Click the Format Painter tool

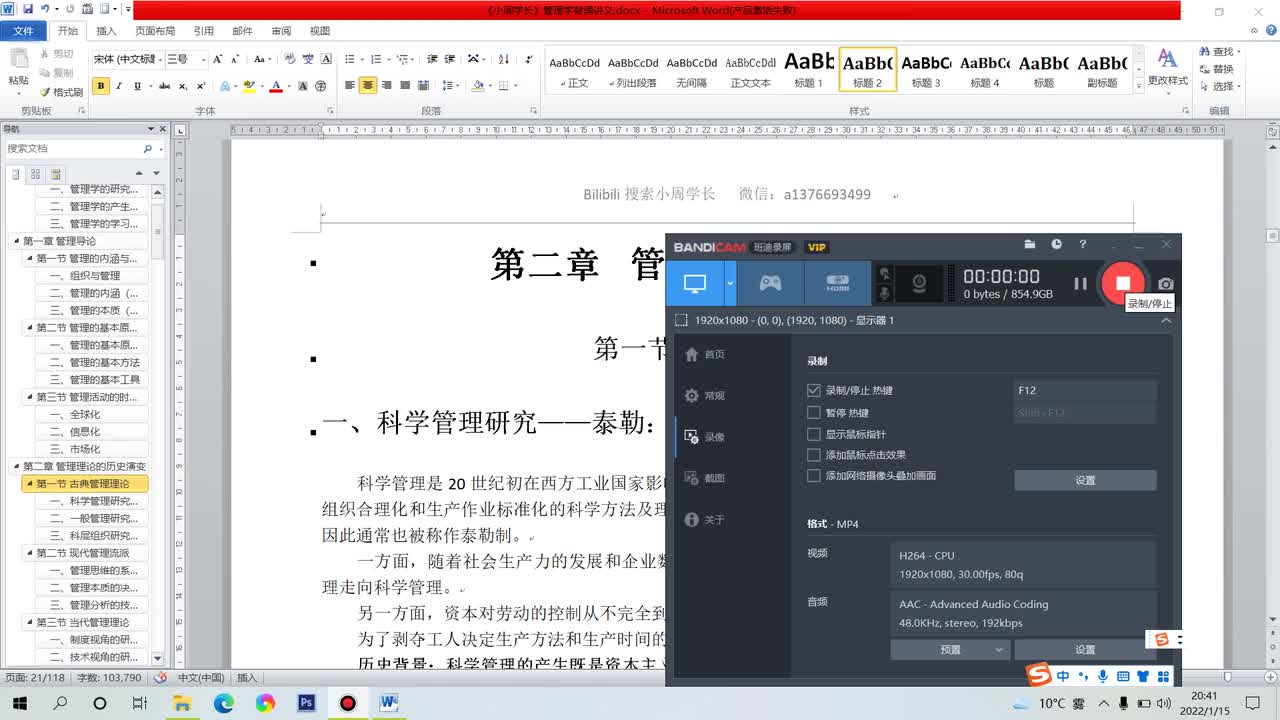coord(62,92)
